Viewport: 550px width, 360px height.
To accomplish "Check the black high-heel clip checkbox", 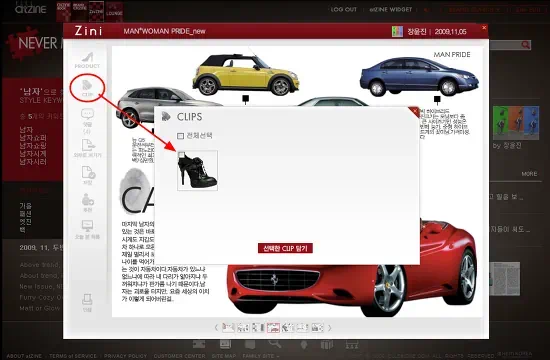I will coord(181,154).
